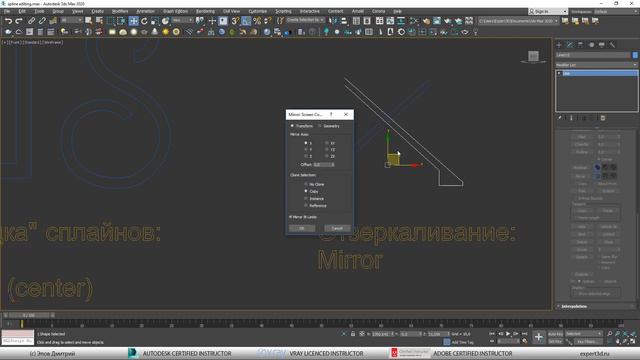
Task: Choose X mirror axis
Action: (x=308, y=143)
